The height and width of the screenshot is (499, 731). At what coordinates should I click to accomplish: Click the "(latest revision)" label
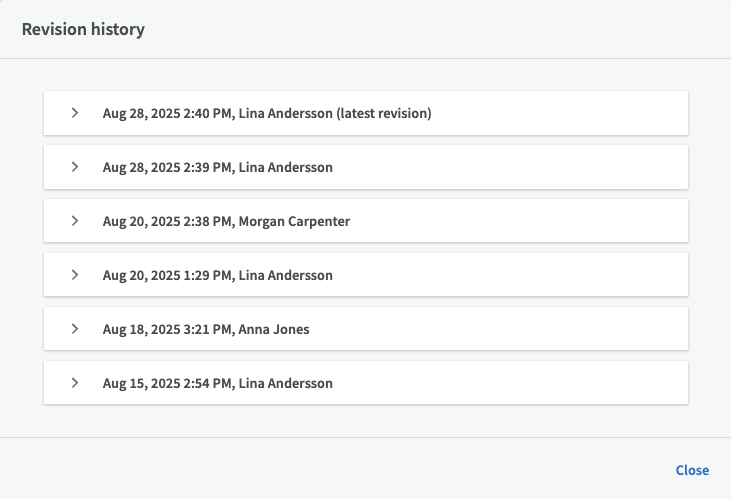coord(384,113)
